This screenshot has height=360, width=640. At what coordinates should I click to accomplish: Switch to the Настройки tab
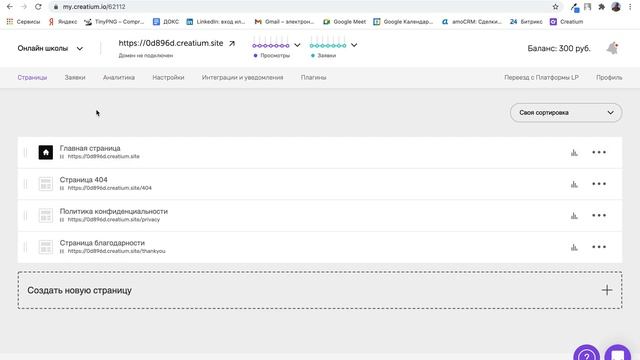coord(168,78)
